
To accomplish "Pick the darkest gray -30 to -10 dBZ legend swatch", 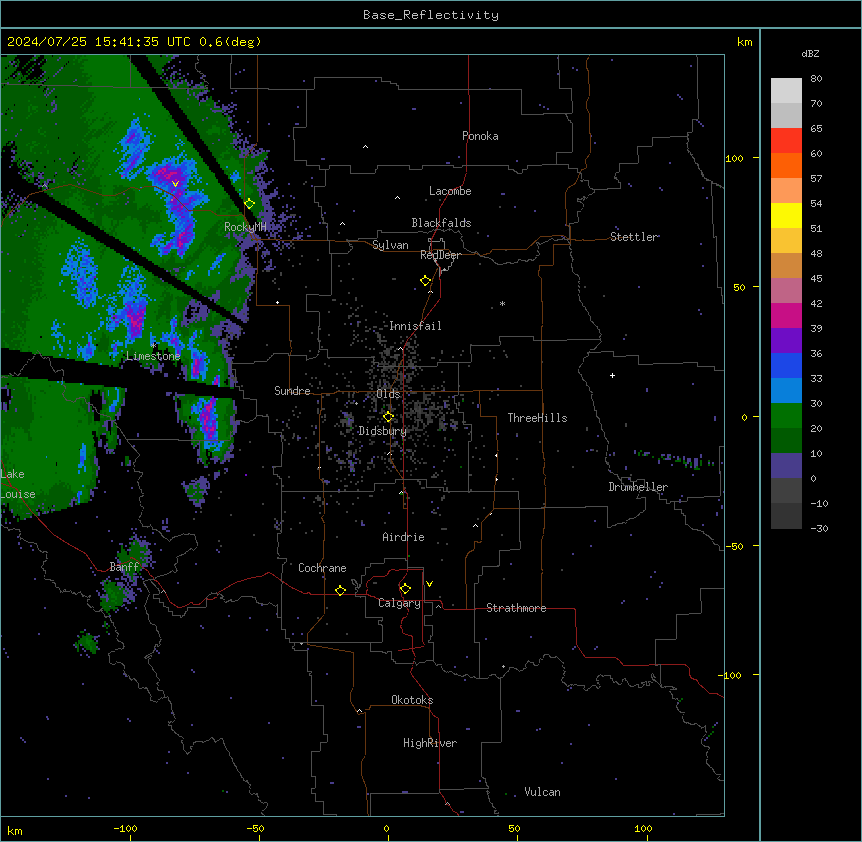I will [x=786, y=516].
